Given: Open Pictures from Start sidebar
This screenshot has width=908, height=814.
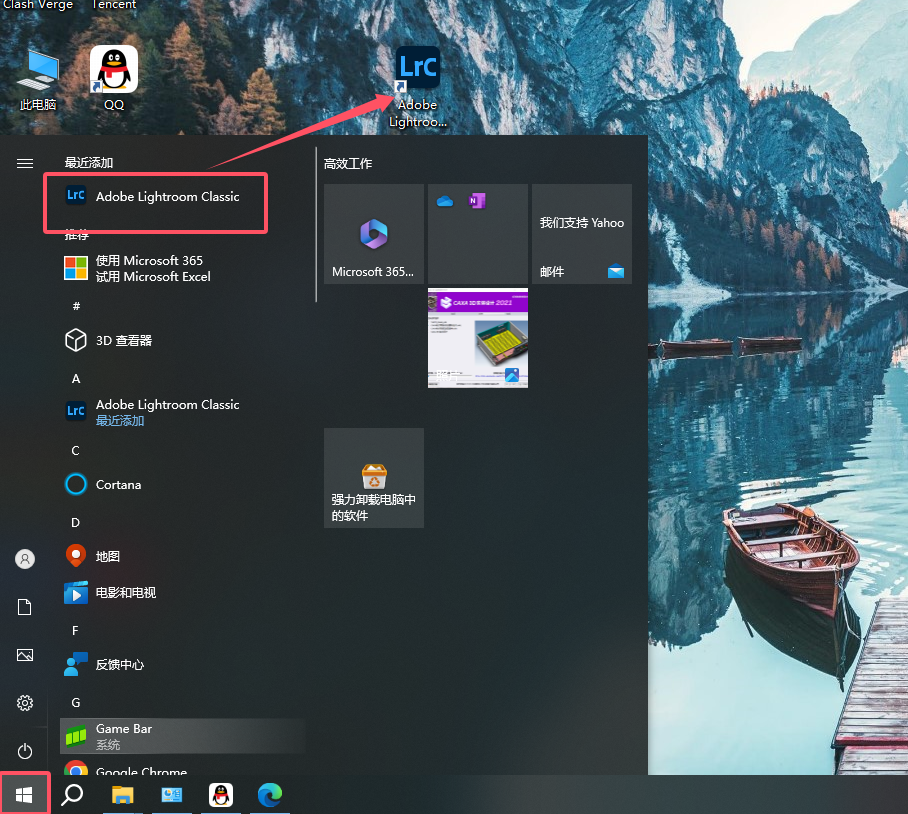Looking at the screenshot, I should [25, 655].
